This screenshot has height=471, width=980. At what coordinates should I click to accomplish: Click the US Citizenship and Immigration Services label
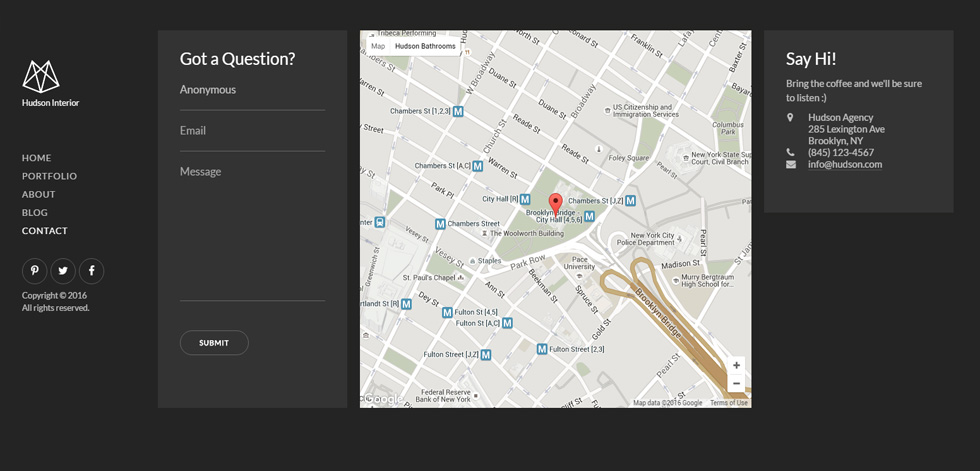click(x=646, y=111)
